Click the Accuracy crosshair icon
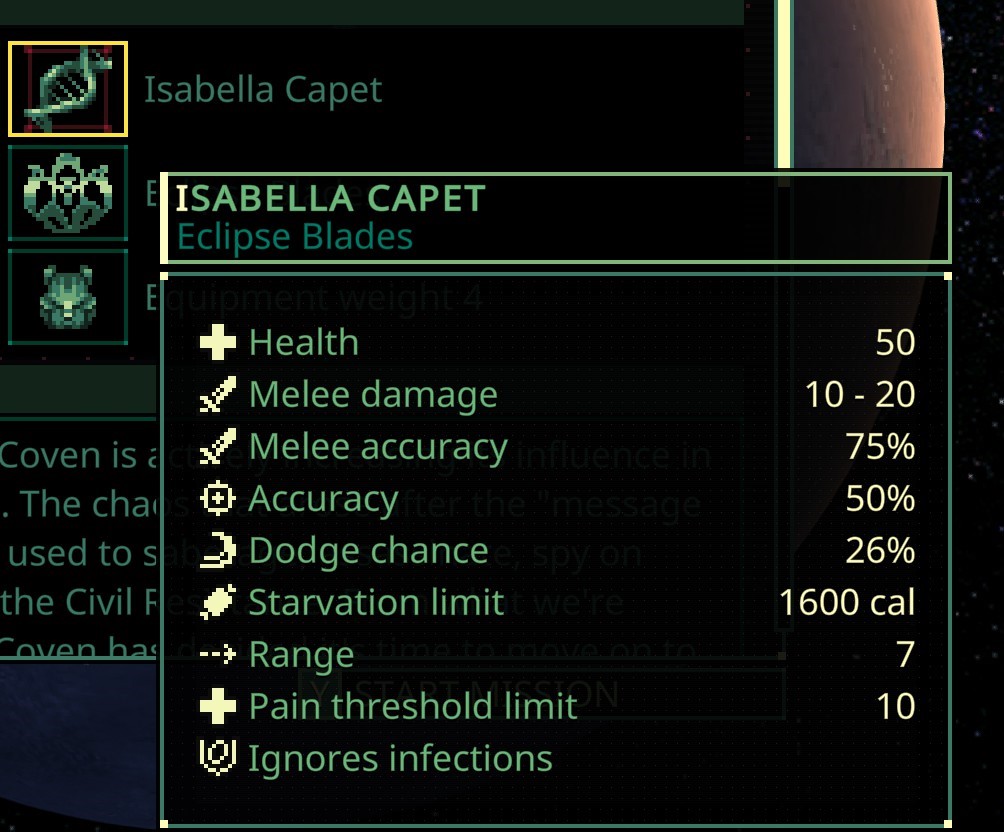This screenshot has height=832, width=1004. [x=217, y=499]
